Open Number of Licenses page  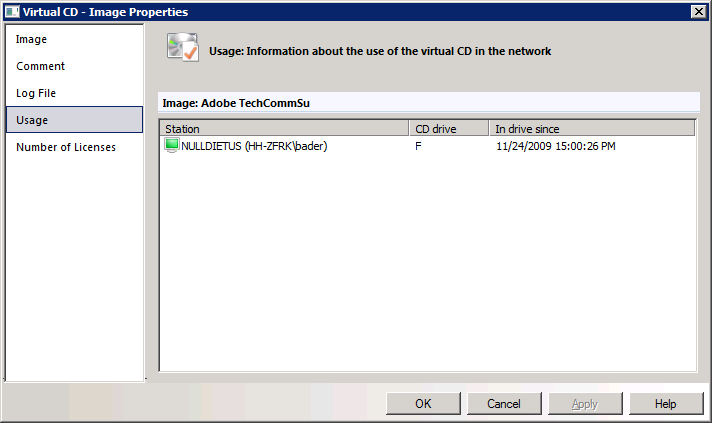point(66,147)
